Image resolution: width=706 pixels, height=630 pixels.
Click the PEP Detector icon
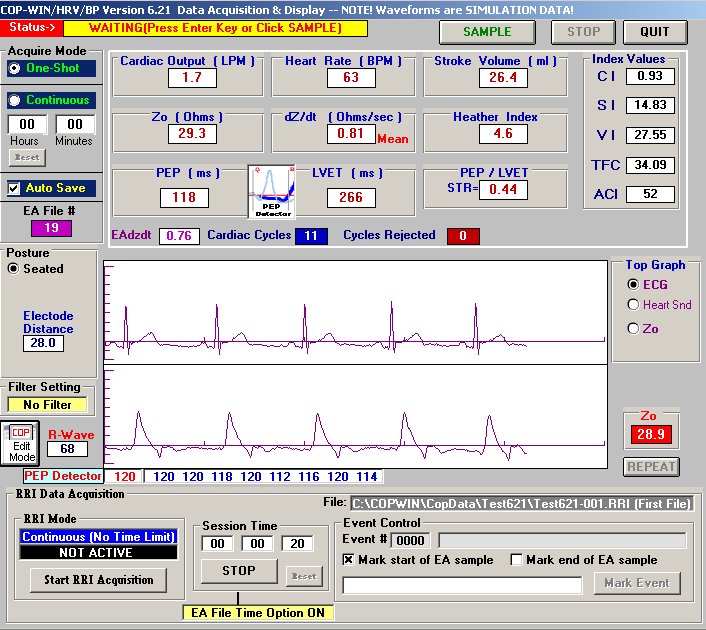point(268,191)
